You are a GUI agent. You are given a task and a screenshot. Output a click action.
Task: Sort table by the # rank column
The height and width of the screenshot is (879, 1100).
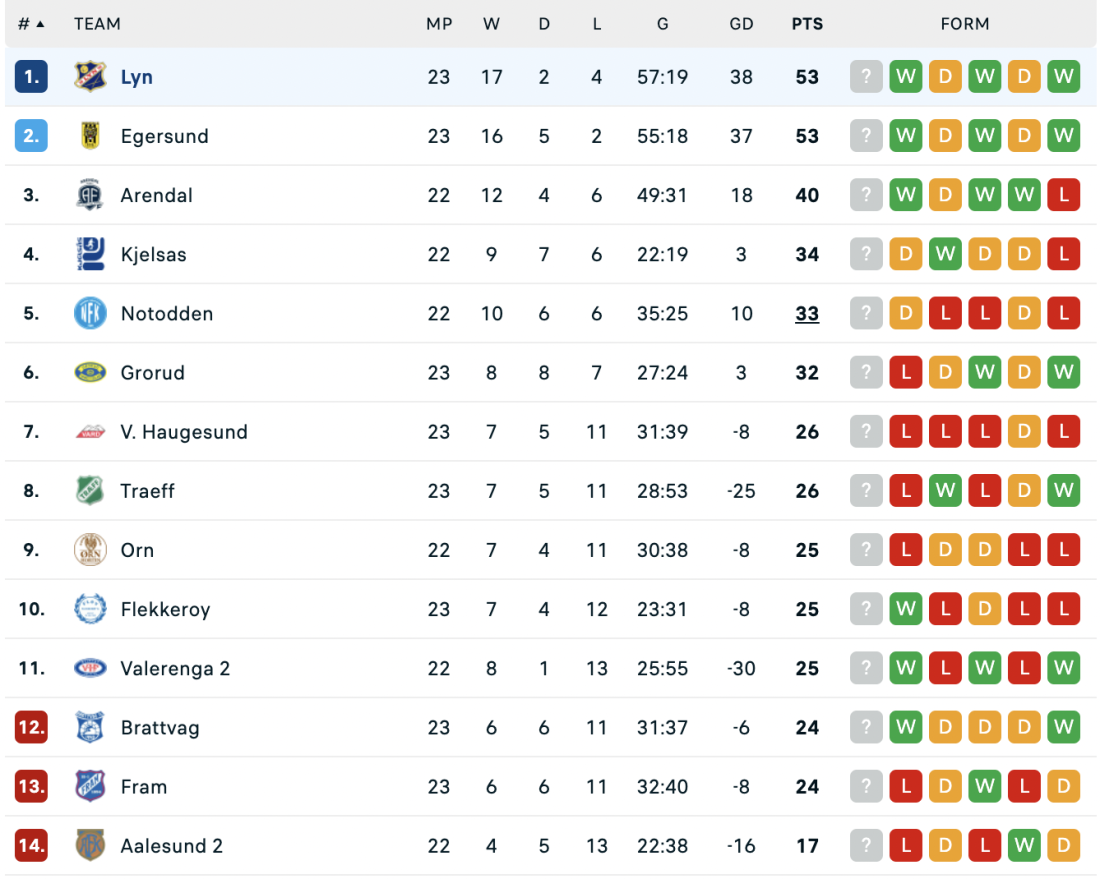(31, 24)
